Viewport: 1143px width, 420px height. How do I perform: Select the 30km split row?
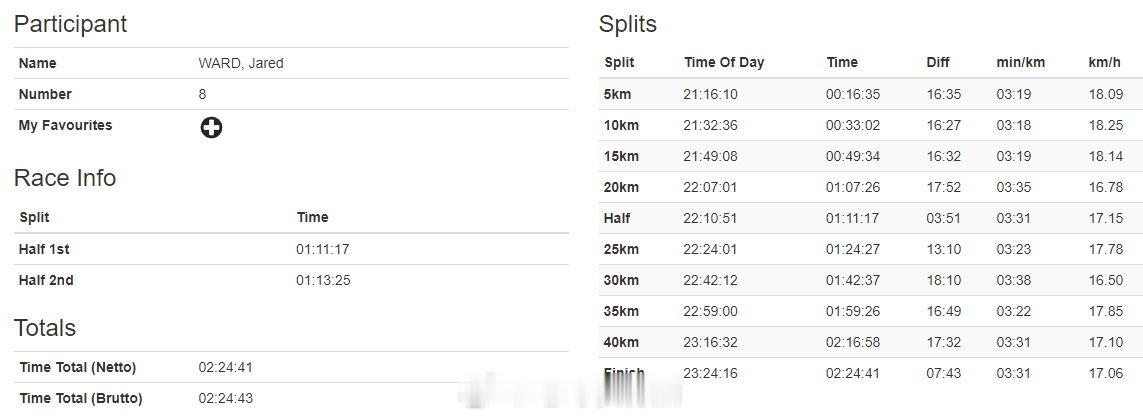[x=870, y=280]
